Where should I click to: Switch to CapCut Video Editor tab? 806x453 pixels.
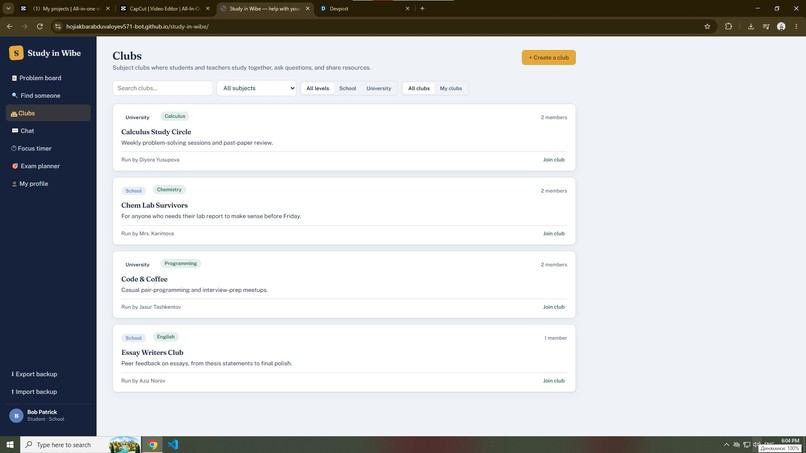point(164,9)
